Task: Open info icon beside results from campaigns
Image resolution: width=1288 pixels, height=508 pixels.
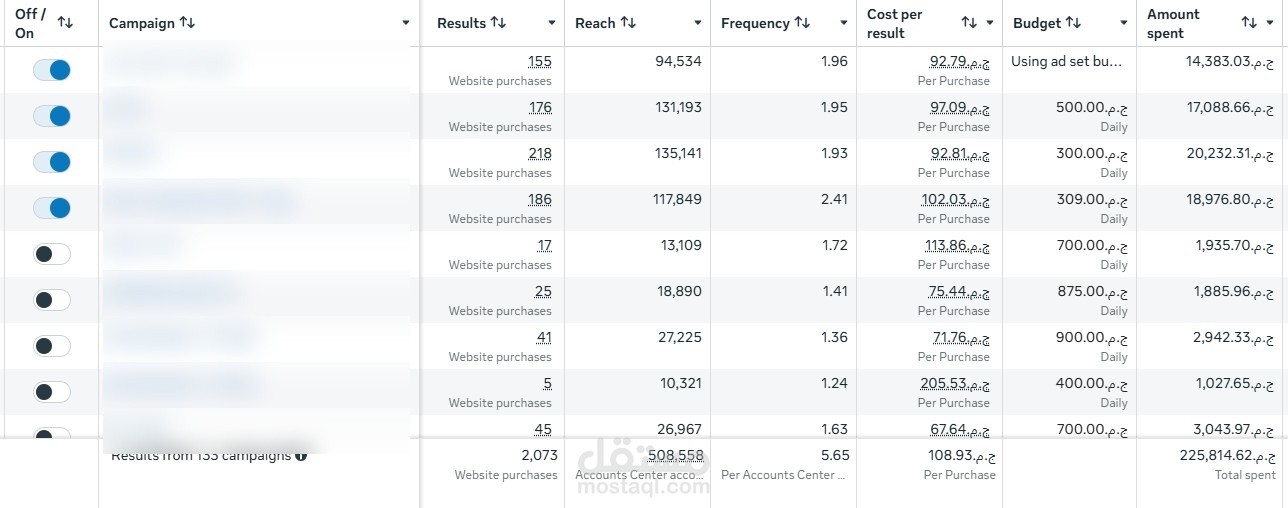Action: 301,456
